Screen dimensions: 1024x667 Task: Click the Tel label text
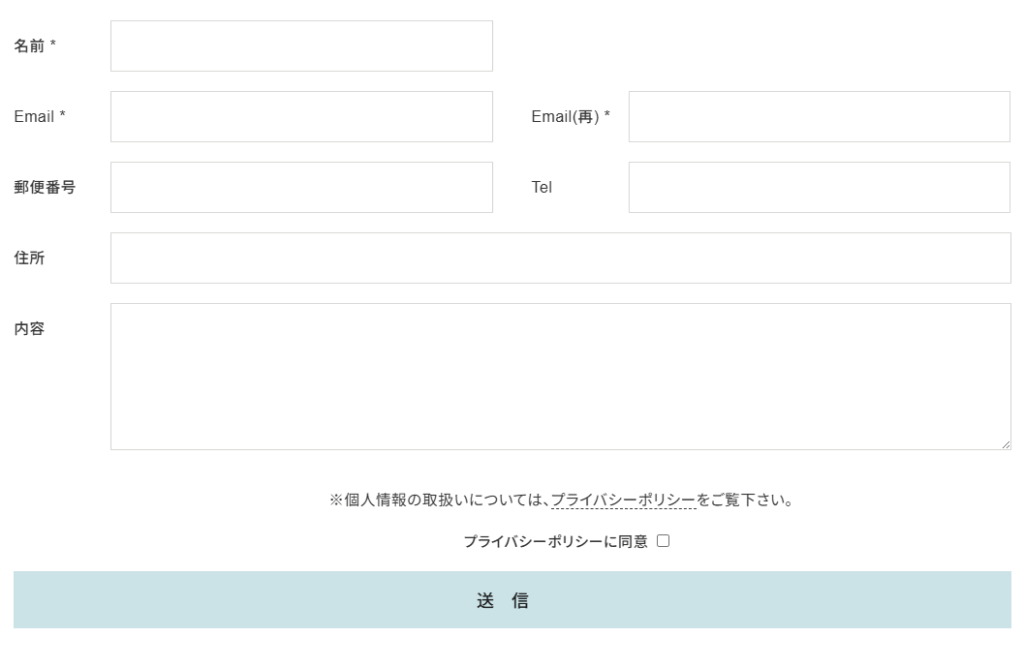[541, 188]
